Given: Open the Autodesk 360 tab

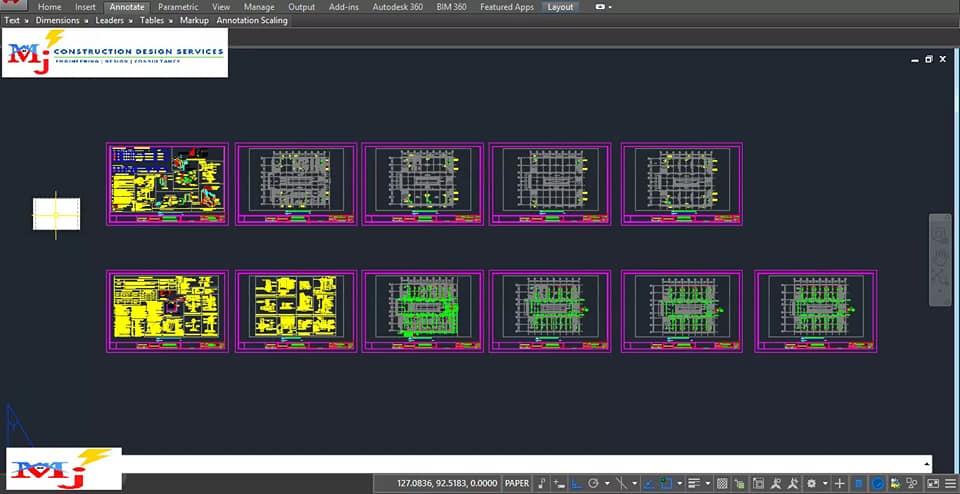Looking at the screenshot, I should coord(398,7).
